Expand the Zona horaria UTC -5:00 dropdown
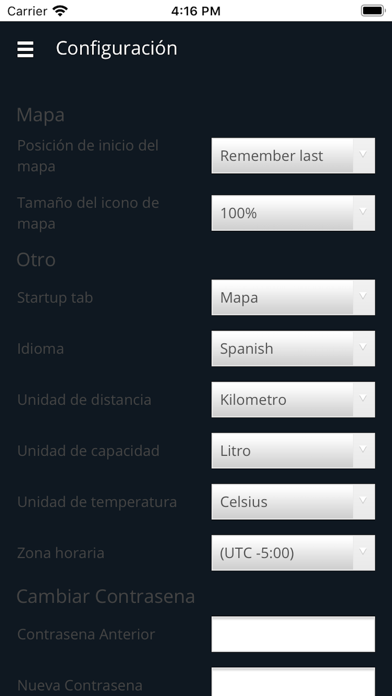392x696 pixels. click(x=293, y=552)
